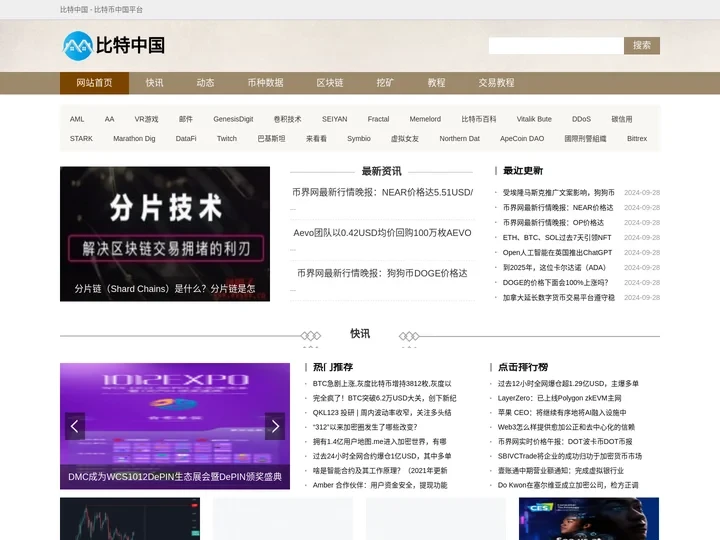Open Aevo团队 buyback headline
Image resolution: width=720 pixels, height=540 pixels.
382,233
